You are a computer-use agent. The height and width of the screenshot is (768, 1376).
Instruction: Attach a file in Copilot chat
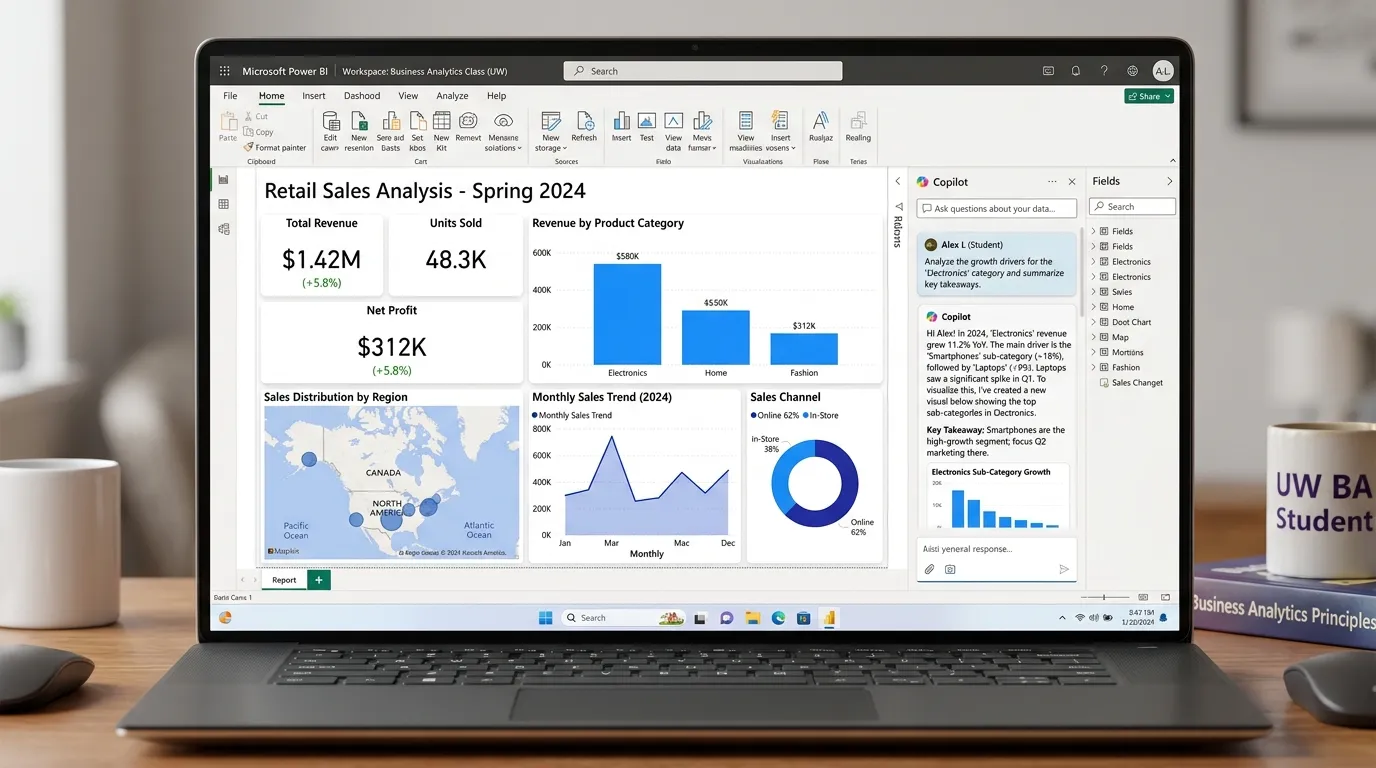click(929, 569)
